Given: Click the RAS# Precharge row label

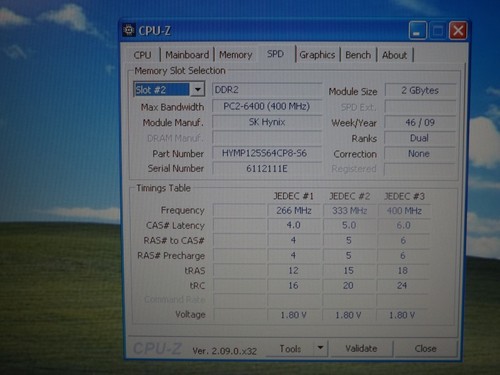Looking at the screenshot, I should point(171,256).
